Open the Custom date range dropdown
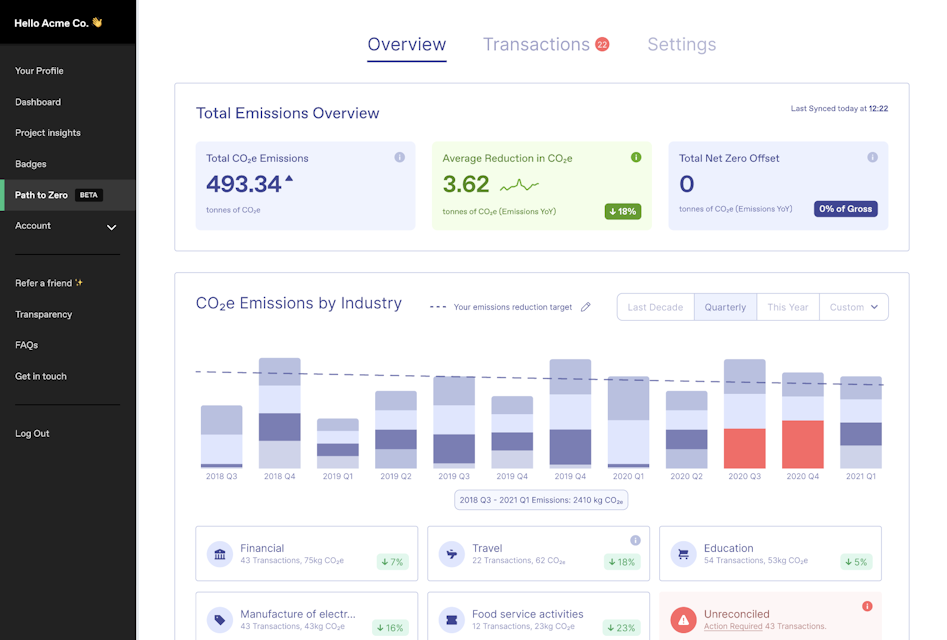The image size is (947, 640). (854, 307)
